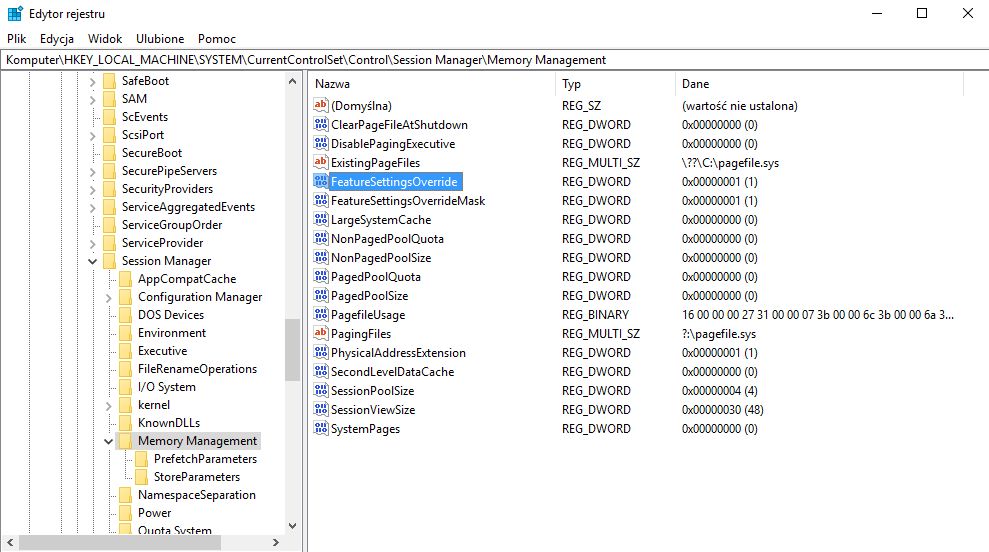Collapse the Memory Management key
The image size is (989, 552).
pos(108,441)
